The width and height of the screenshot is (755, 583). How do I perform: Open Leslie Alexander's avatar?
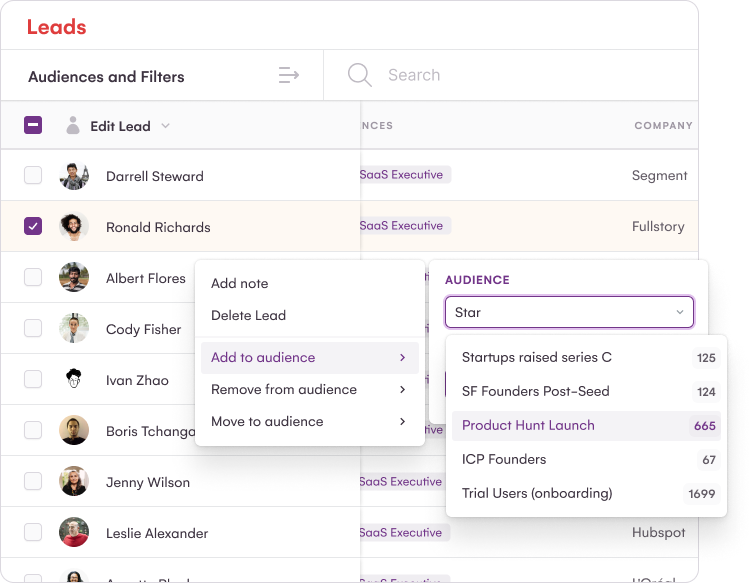pos(74,532)
